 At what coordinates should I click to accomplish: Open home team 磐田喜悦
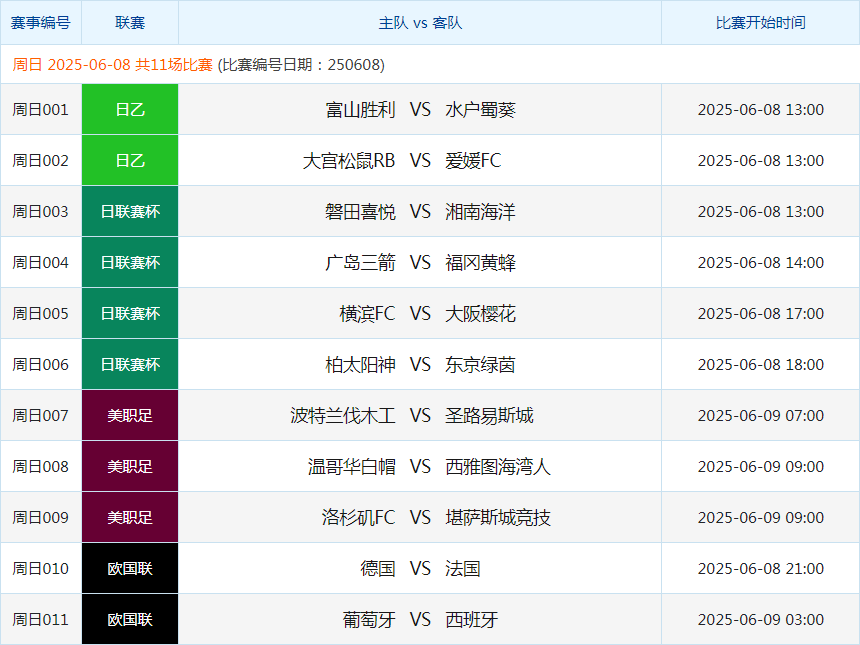[360, 212]
